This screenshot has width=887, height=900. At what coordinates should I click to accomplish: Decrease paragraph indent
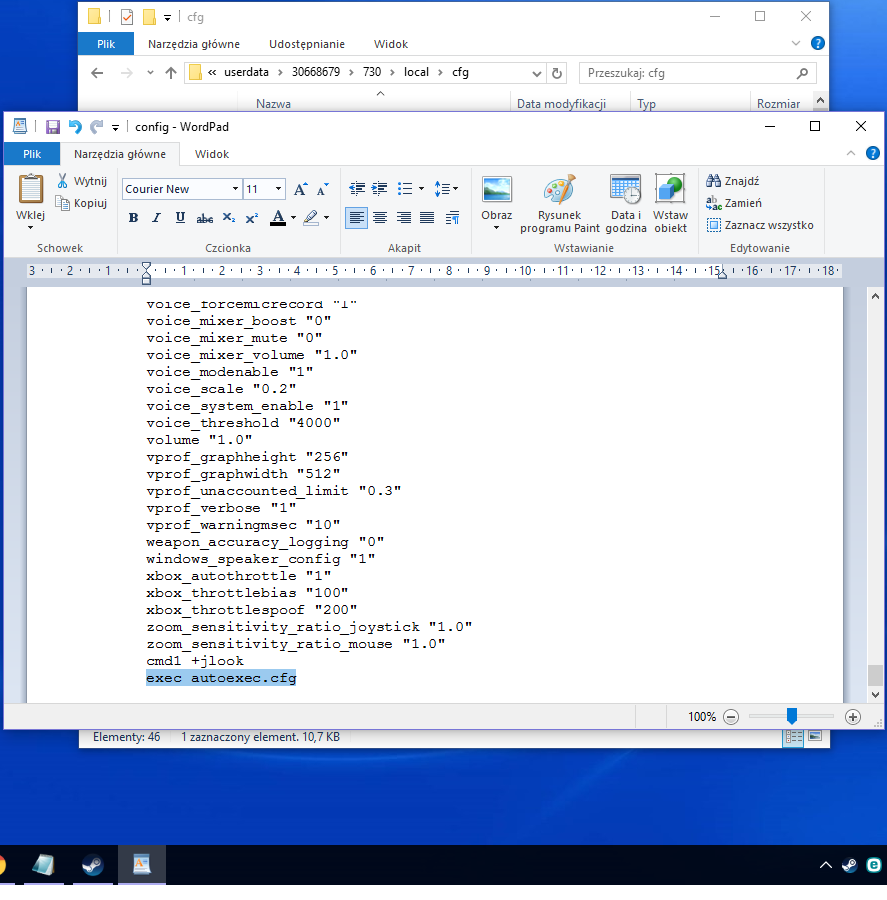pyautogui.click(x=357, y=188)
